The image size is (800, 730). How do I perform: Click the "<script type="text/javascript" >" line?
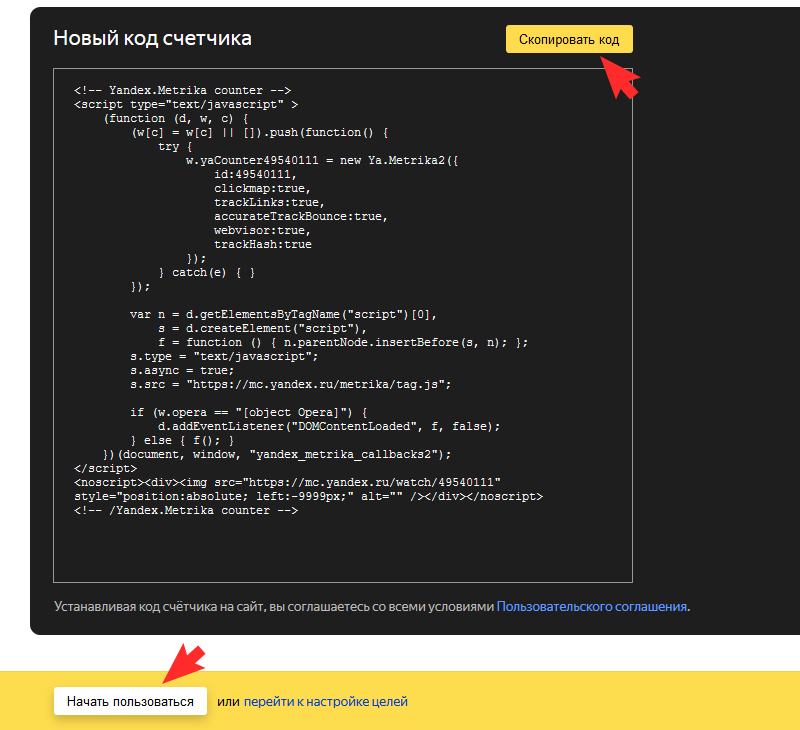186,105
